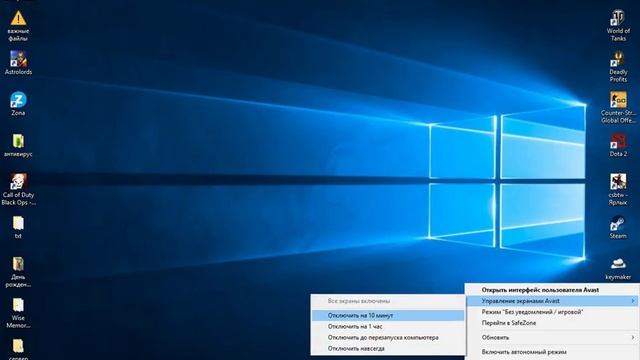This screenshot has width=640, height=360.
Task: Expand arrow beside Обновить entry
Action: (x=633, y=338)
